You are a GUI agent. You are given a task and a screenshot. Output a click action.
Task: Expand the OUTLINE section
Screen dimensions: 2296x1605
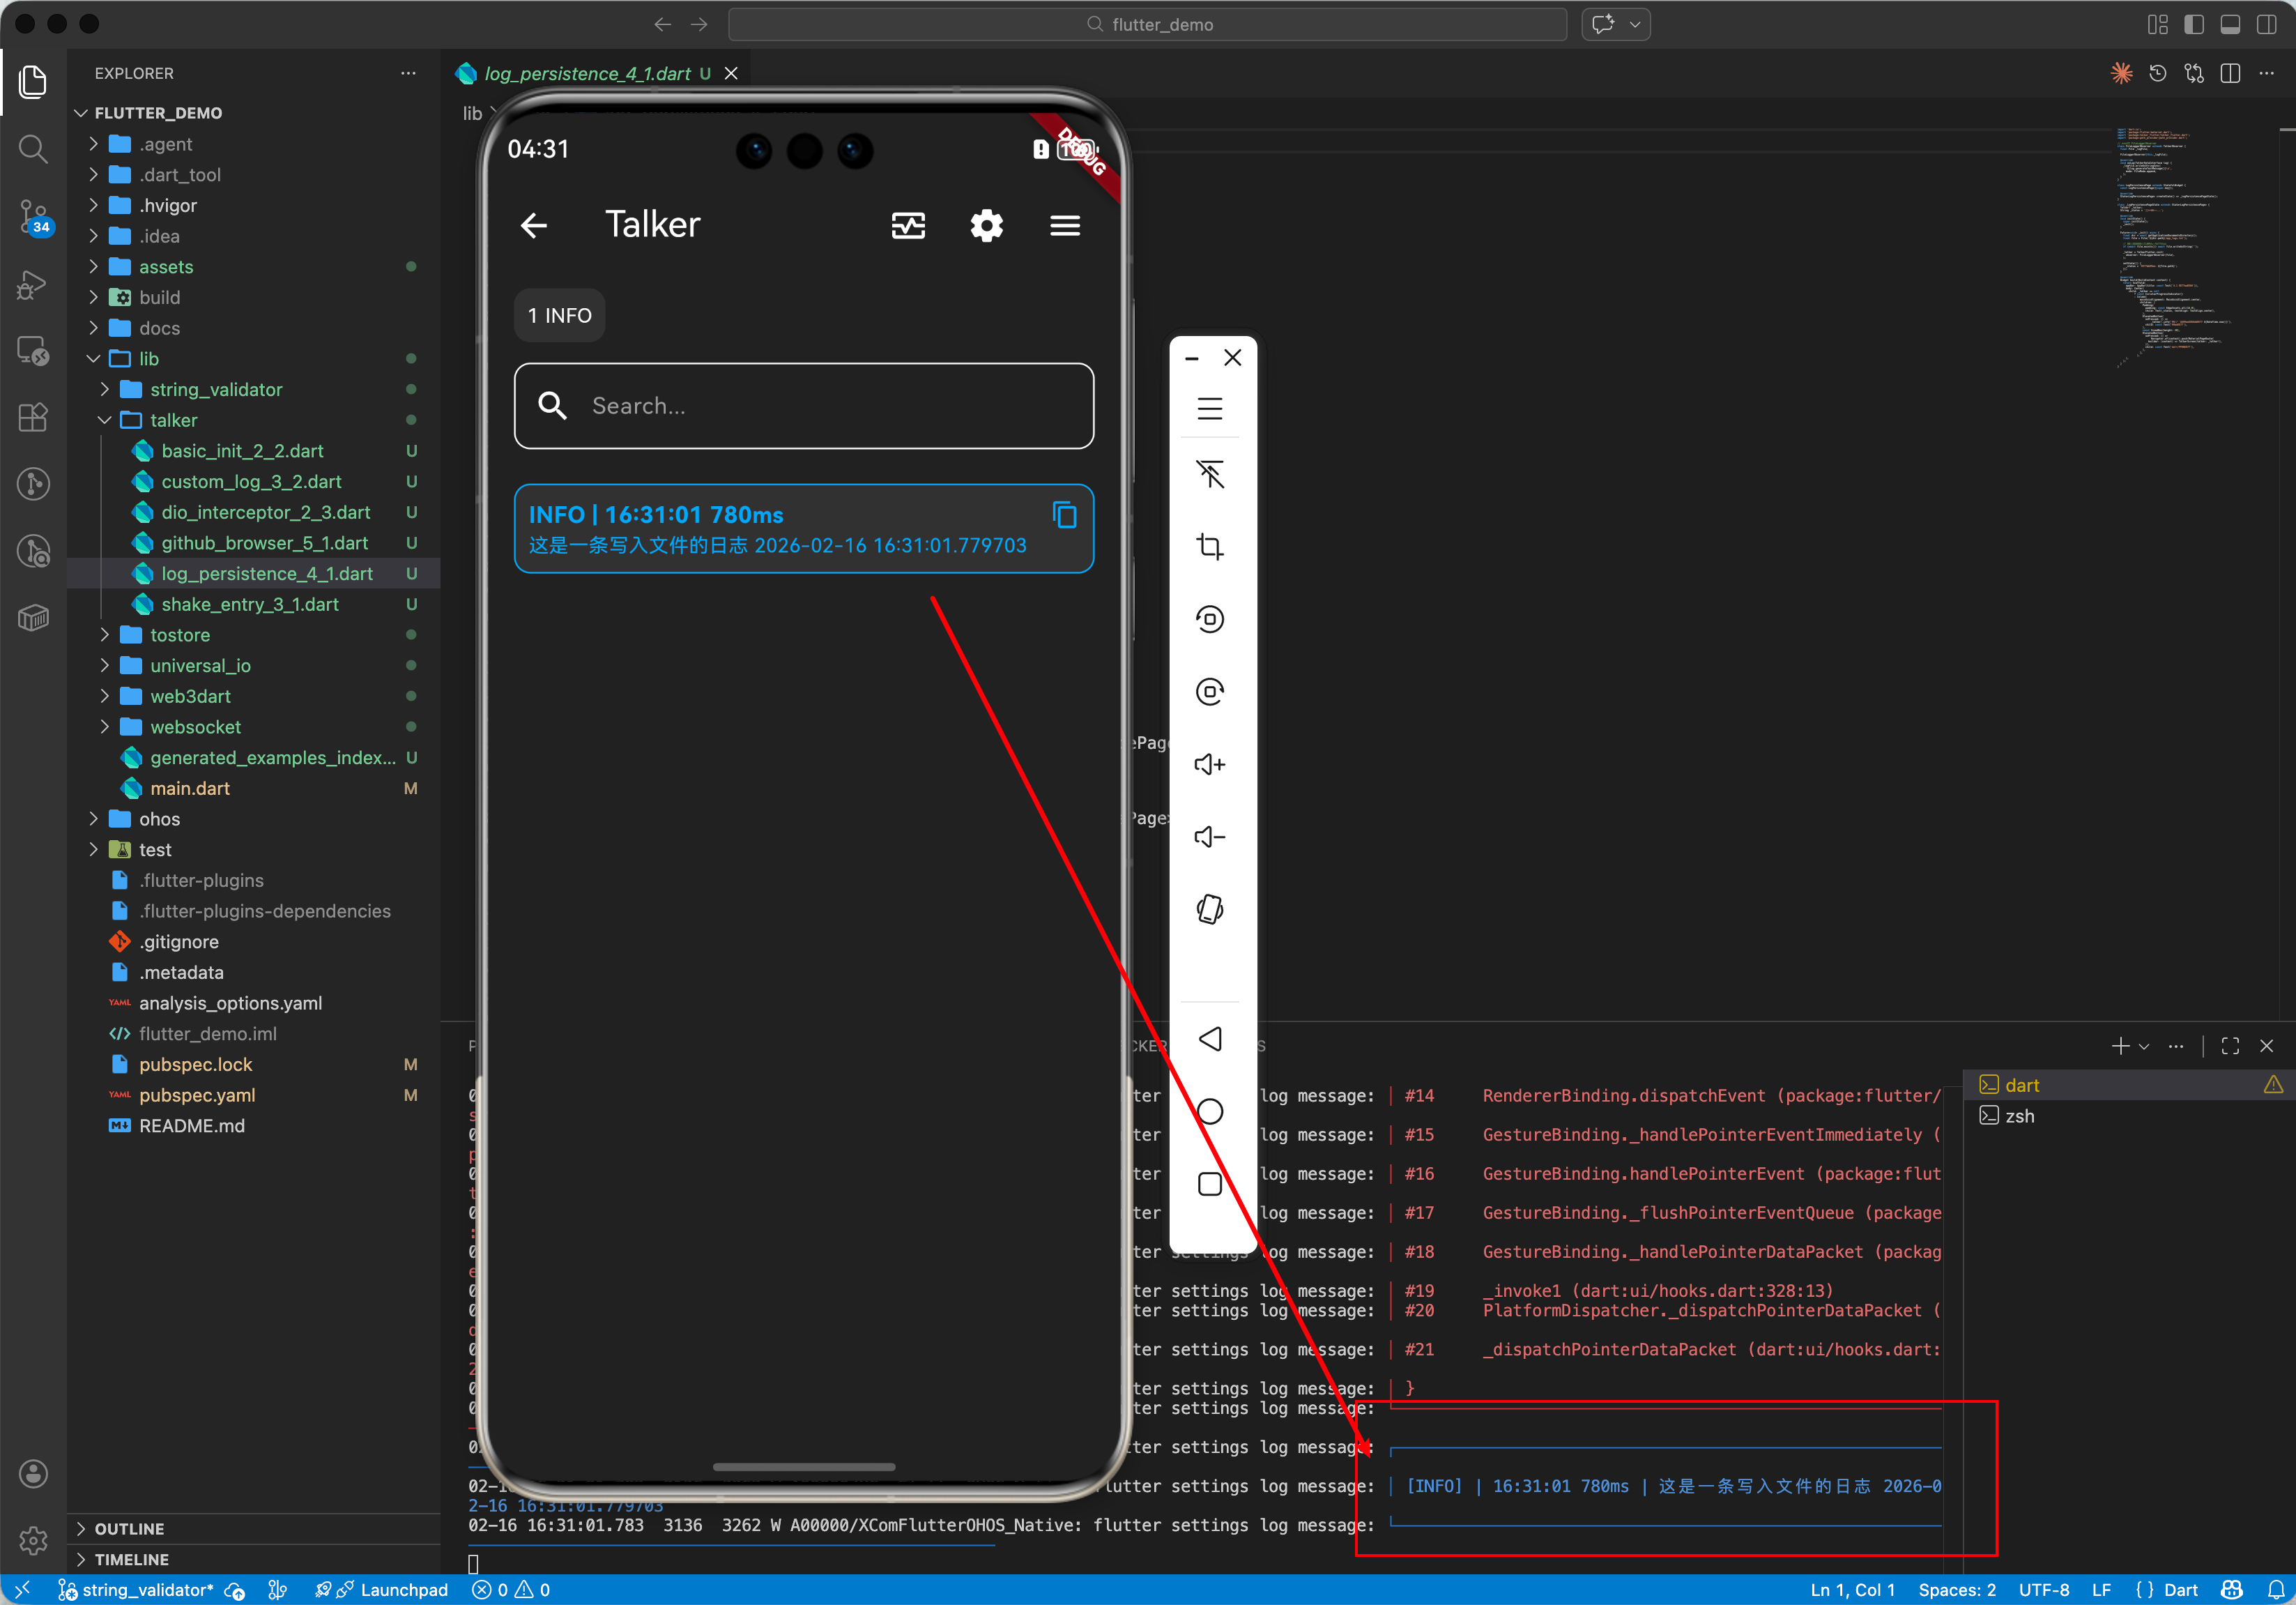point(129,1528)
